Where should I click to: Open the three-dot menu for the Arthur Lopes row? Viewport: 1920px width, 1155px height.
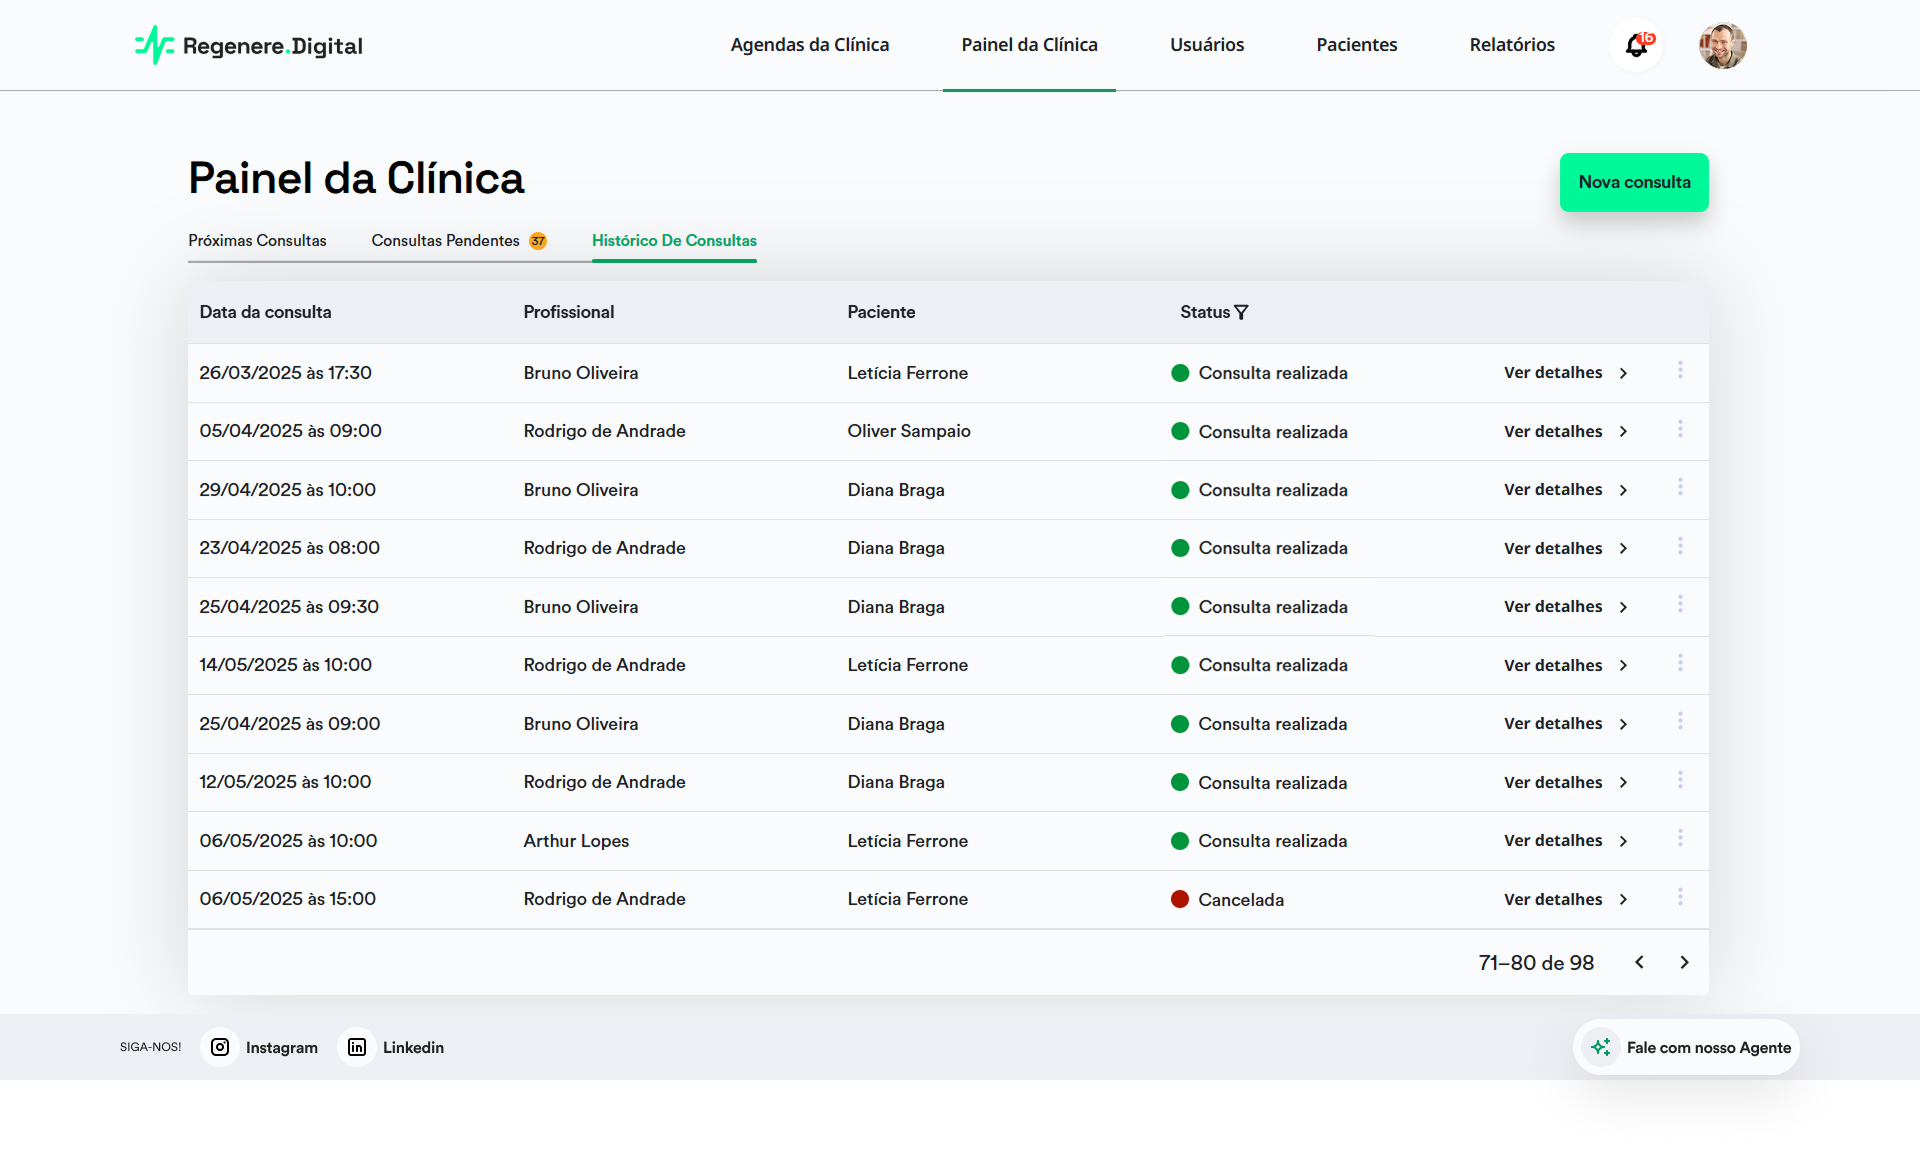click(x=1680, y=839)
